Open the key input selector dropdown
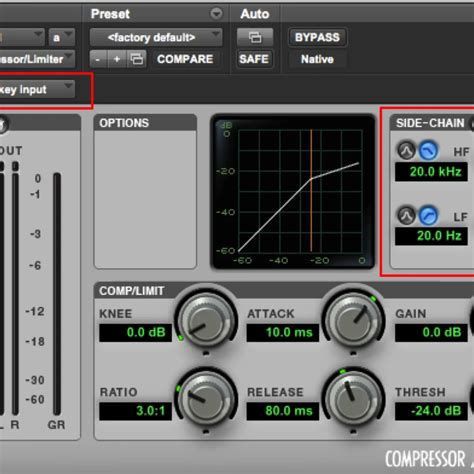Screen dimensions: 474x474 point(37,89)
